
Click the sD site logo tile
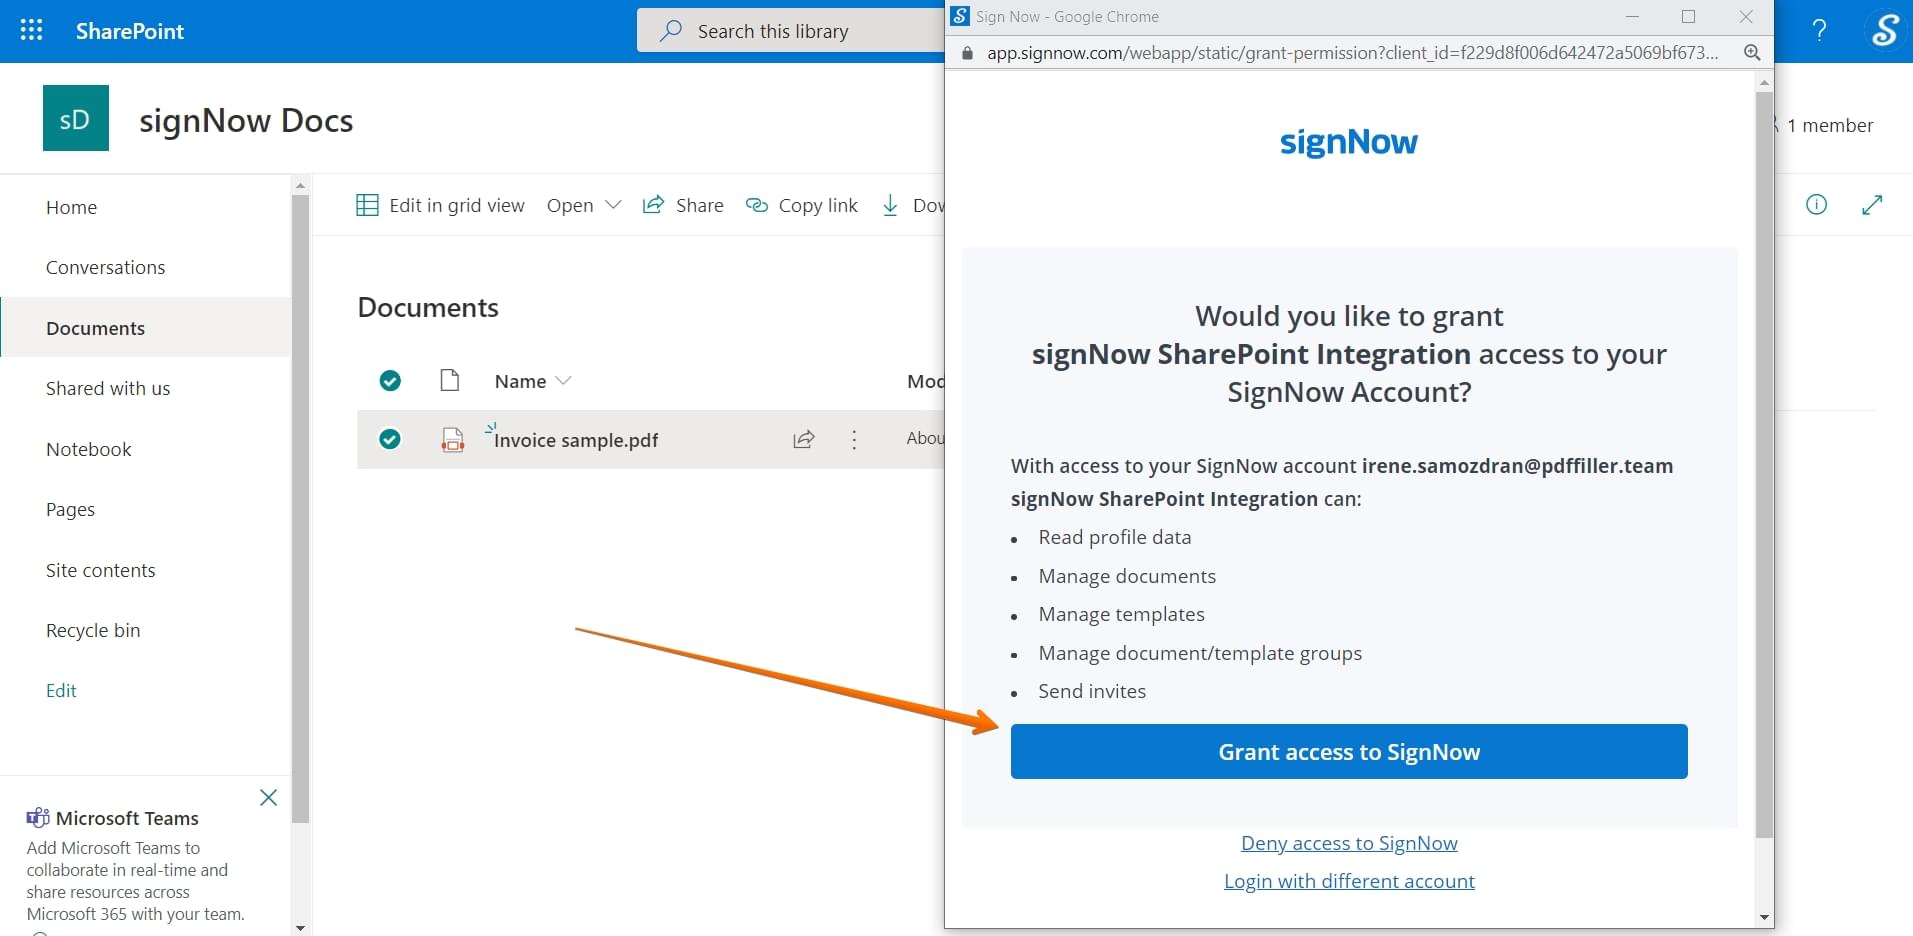point(76,118)
